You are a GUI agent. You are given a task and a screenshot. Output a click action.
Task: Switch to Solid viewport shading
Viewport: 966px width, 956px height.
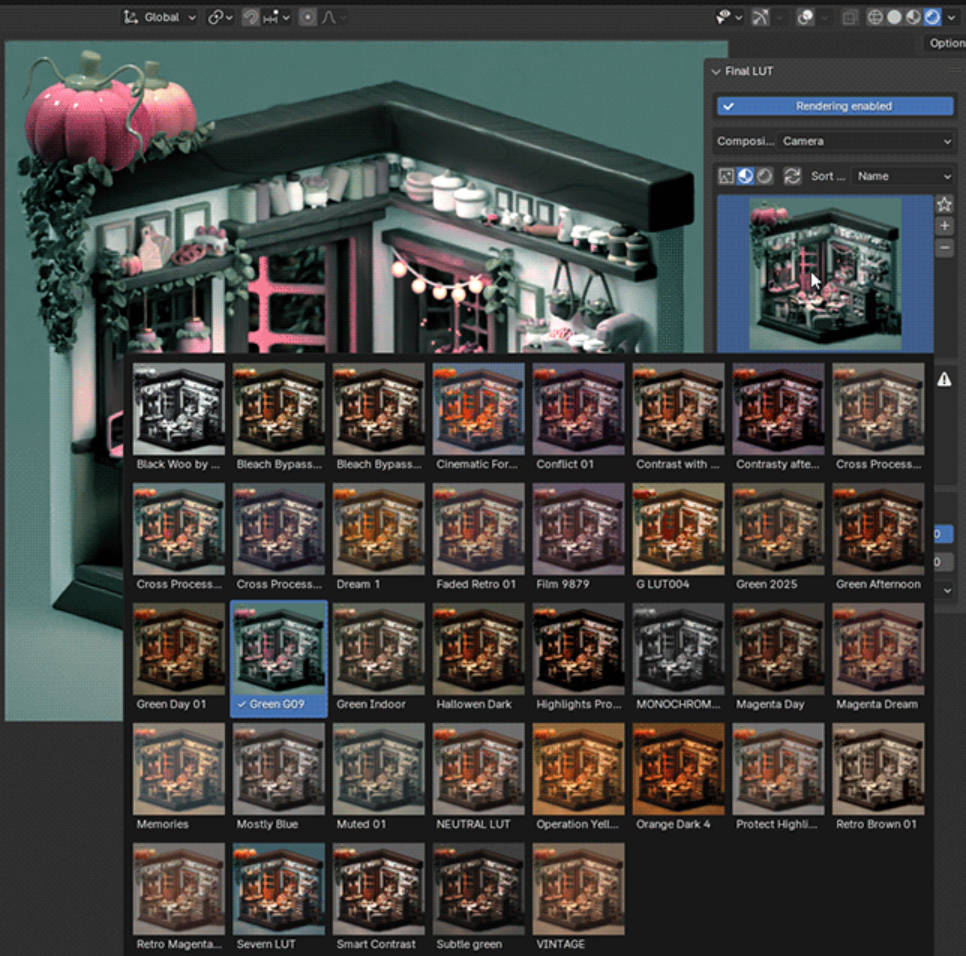pyautogui.click(x=894, y=17)
